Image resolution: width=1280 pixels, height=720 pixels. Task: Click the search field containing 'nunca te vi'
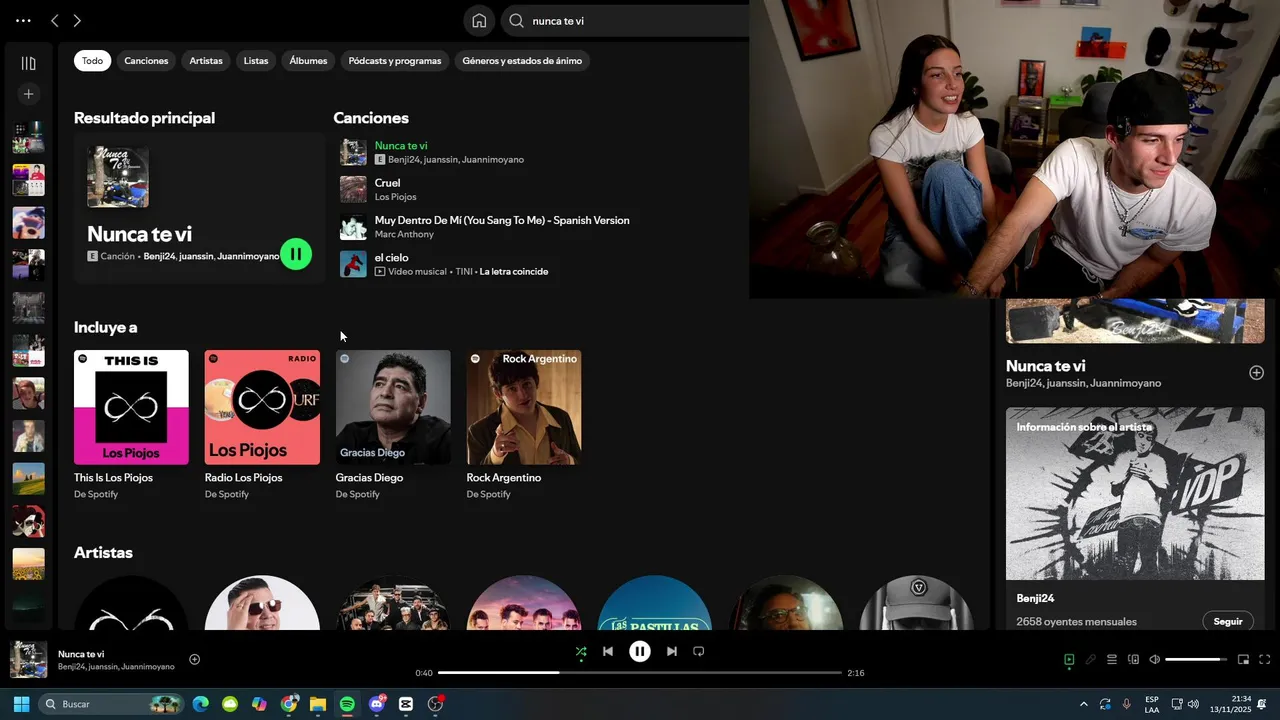tap(625, 20)
